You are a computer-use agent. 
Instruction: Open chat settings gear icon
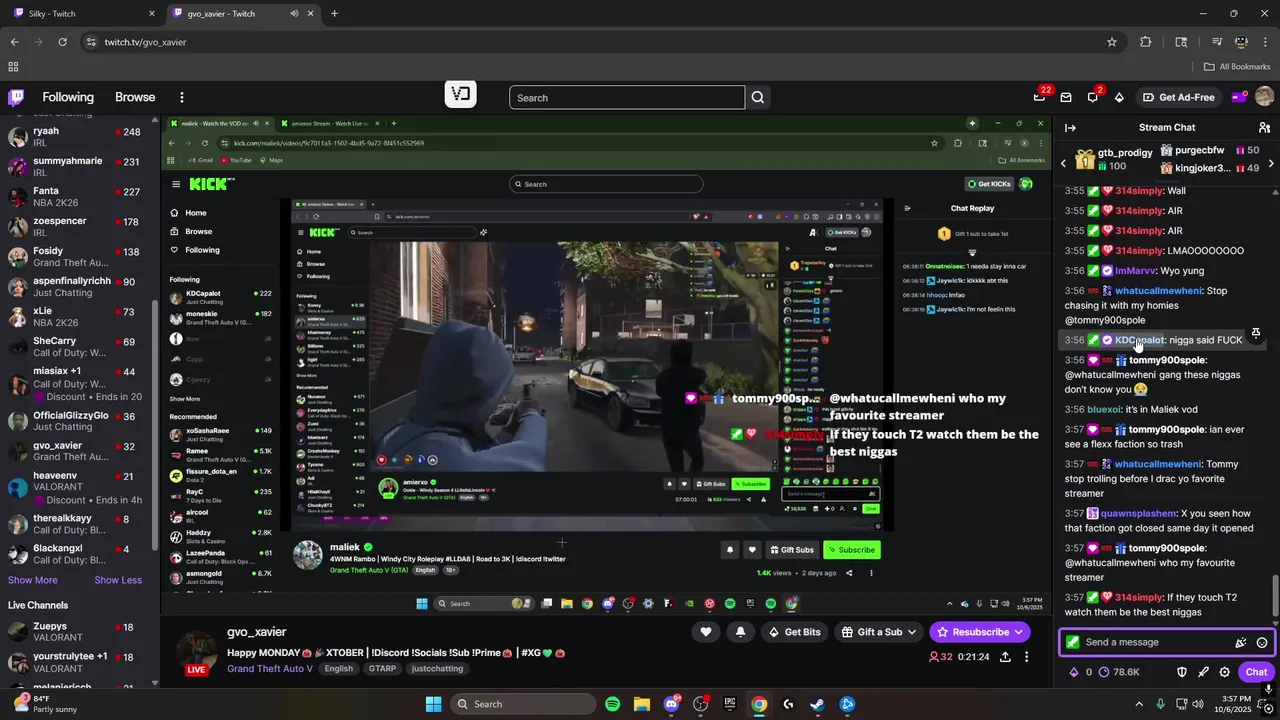click(x=1225, y=672)
